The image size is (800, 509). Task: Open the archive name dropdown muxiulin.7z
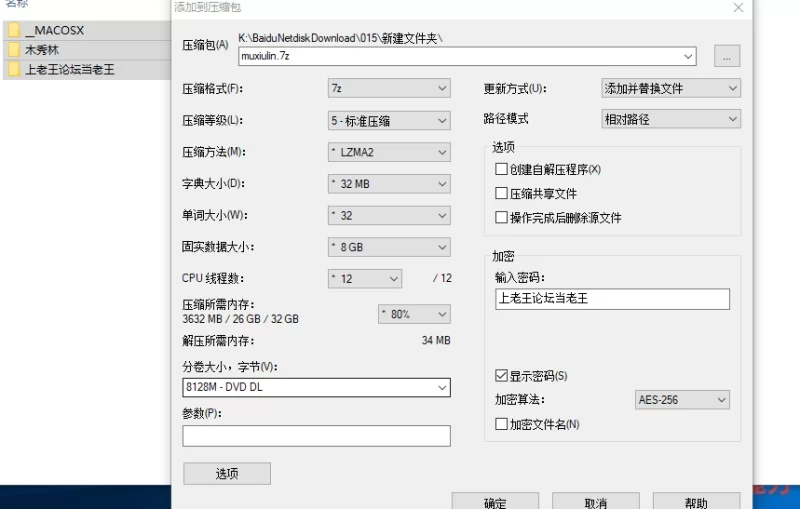pyautogui.click(x=688, y=56)
